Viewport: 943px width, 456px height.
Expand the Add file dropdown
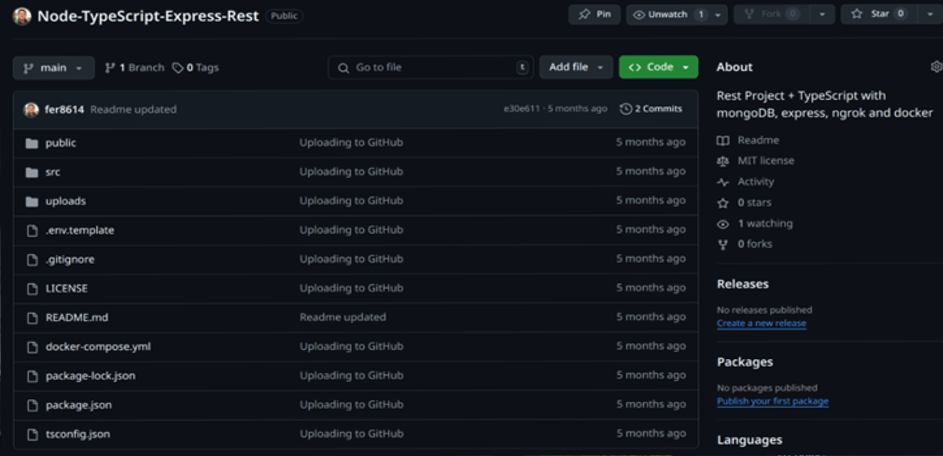576,67
